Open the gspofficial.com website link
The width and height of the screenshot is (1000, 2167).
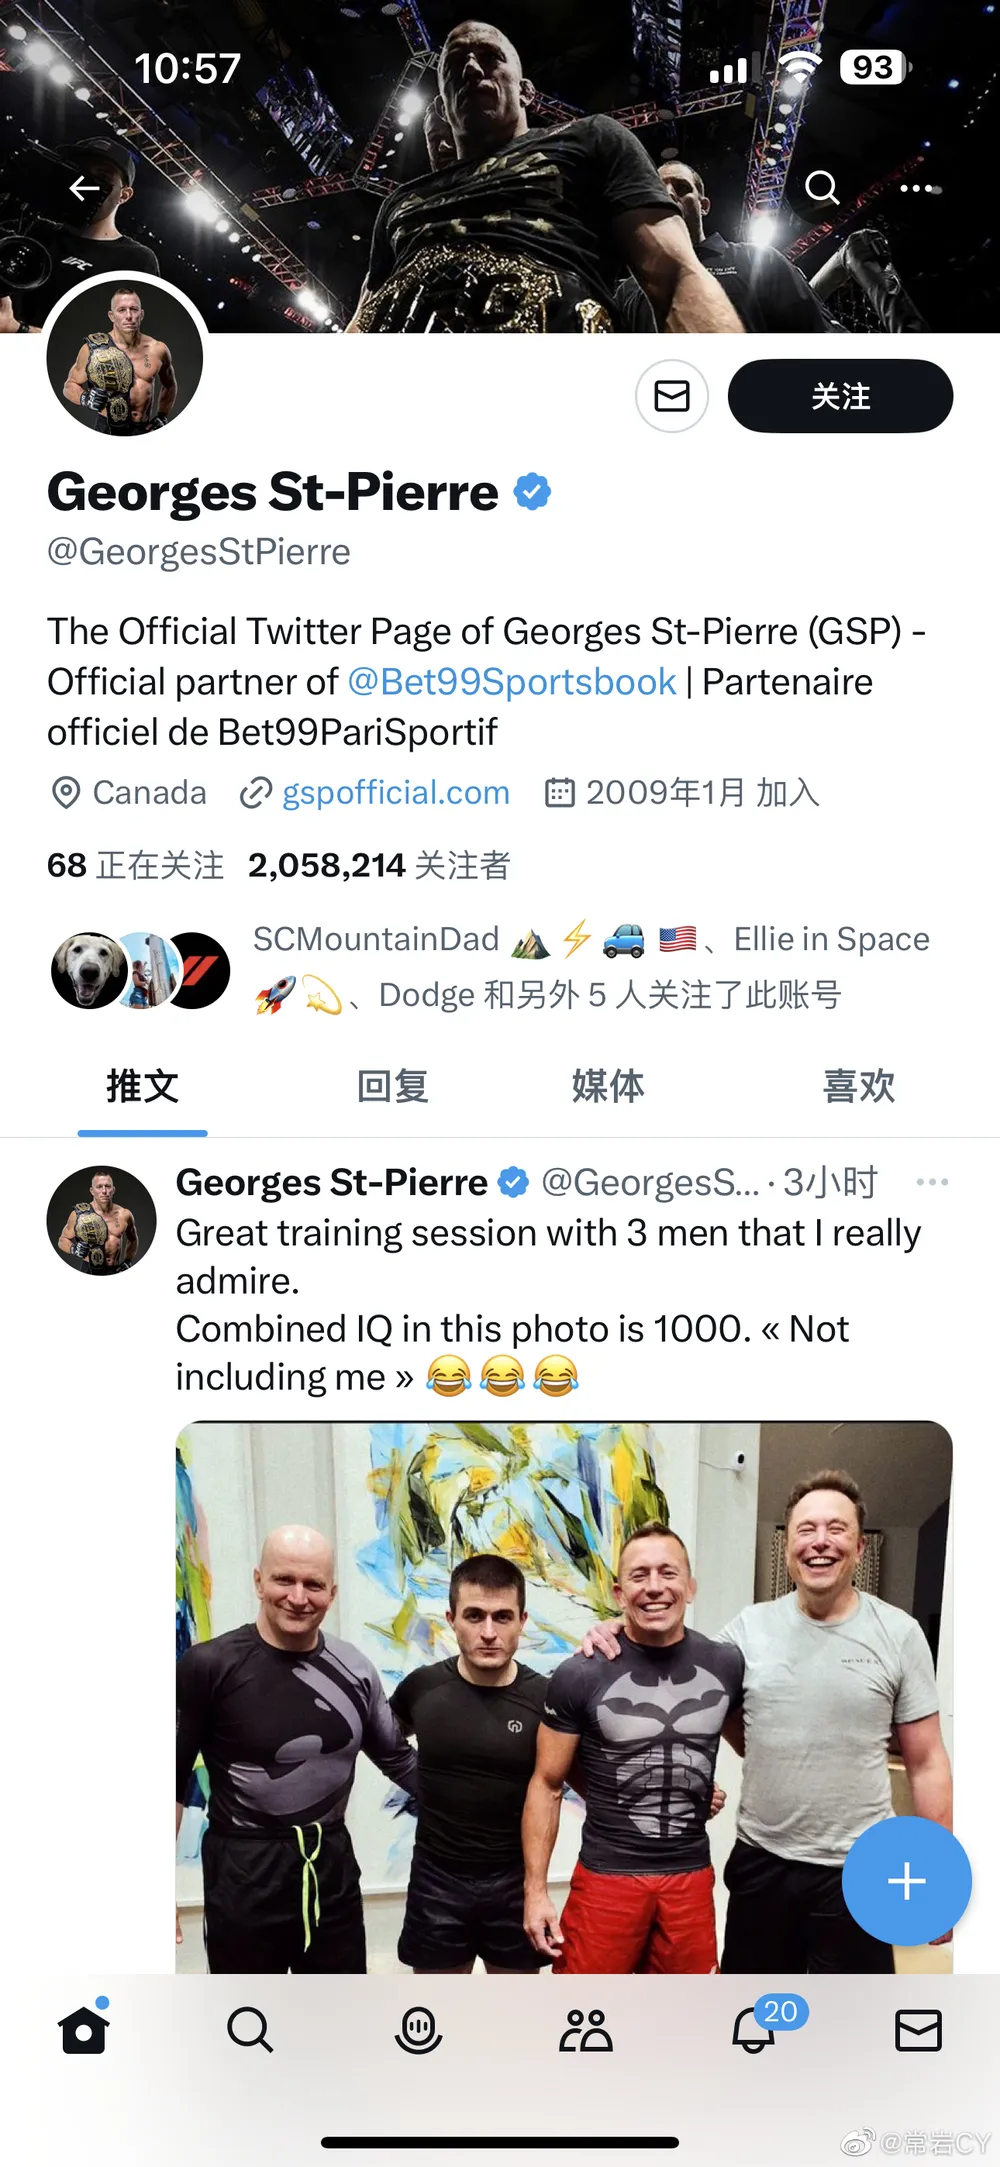pyautogui.click(x=395, y=793)
